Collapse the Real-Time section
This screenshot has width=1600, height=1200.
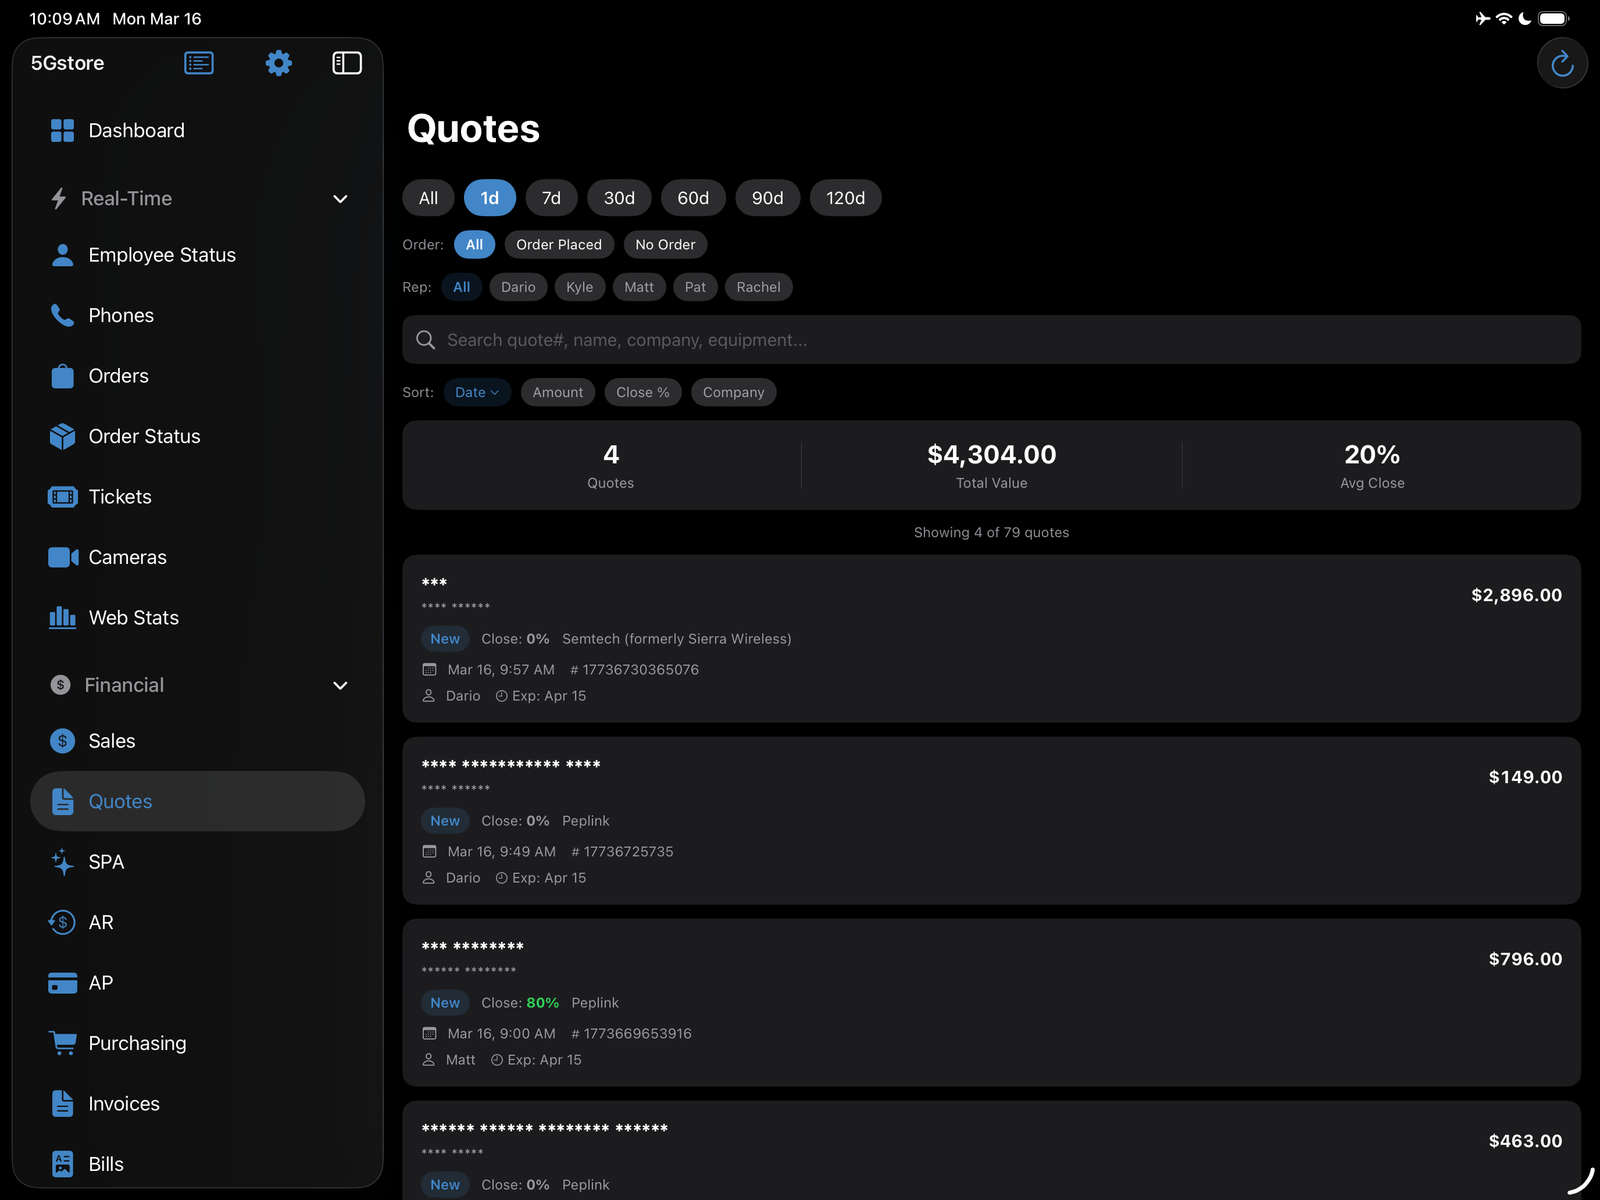click(x=340, y=198)
